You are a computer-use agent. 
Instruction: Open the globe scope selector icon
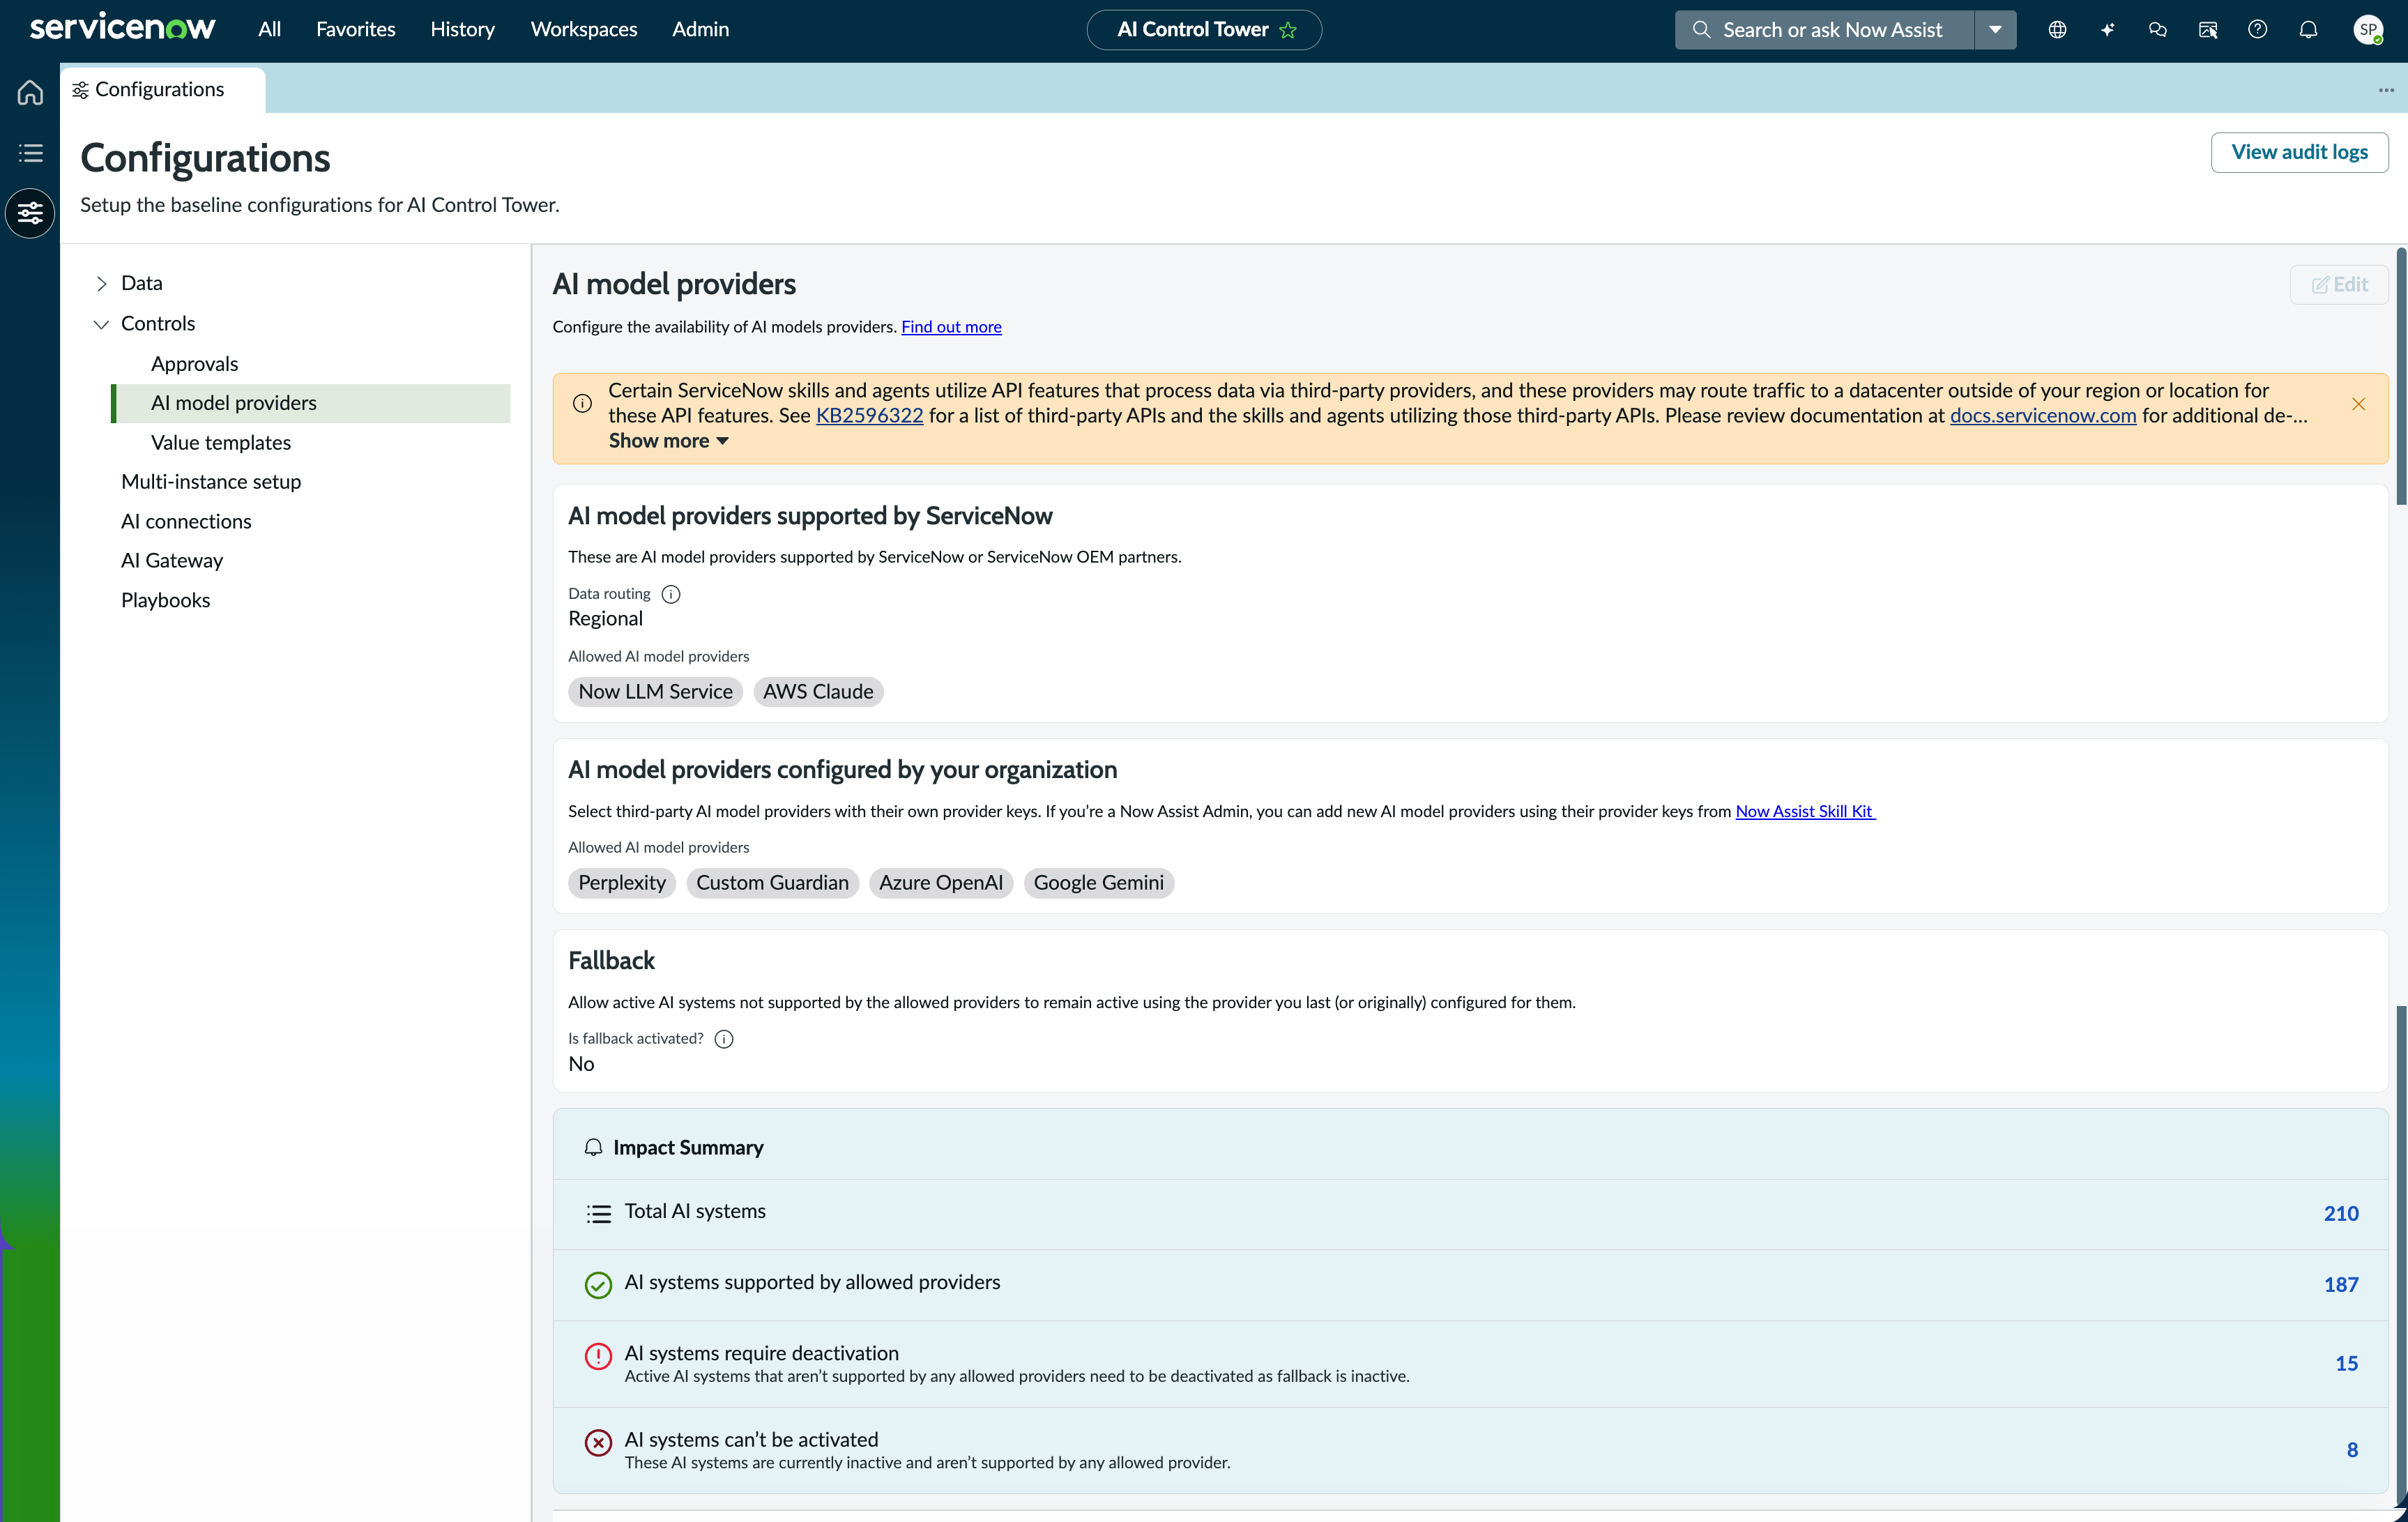[2057, 30]
